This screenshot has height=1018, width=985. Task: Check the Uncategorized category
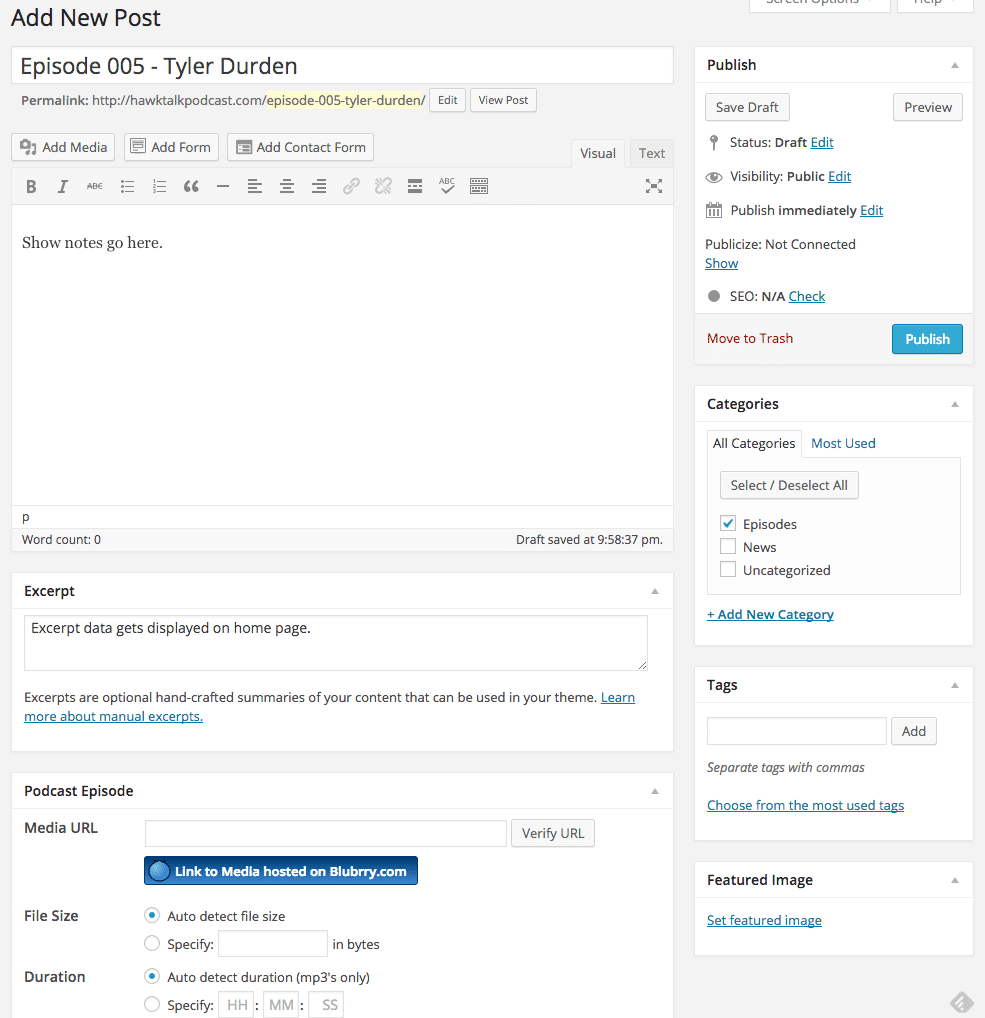(728, 569)
